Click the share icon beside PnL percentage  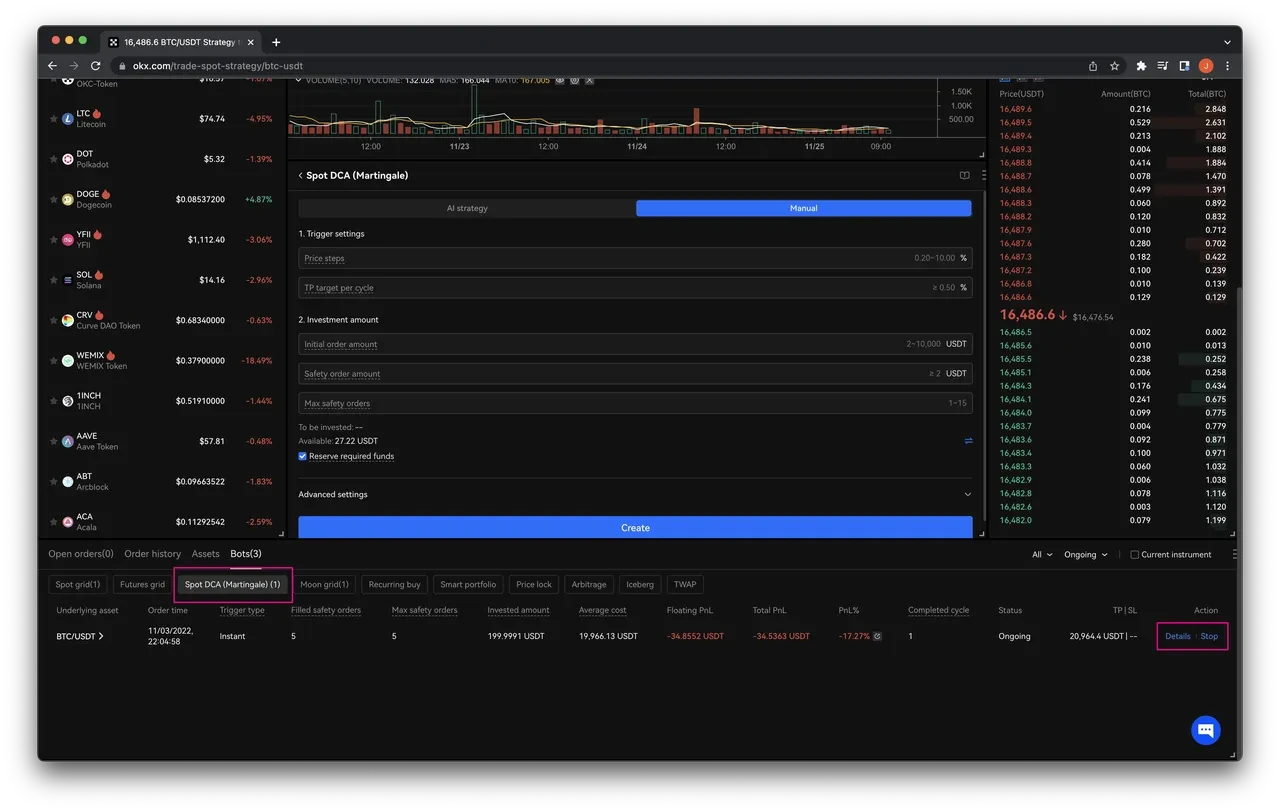point(877,636)
